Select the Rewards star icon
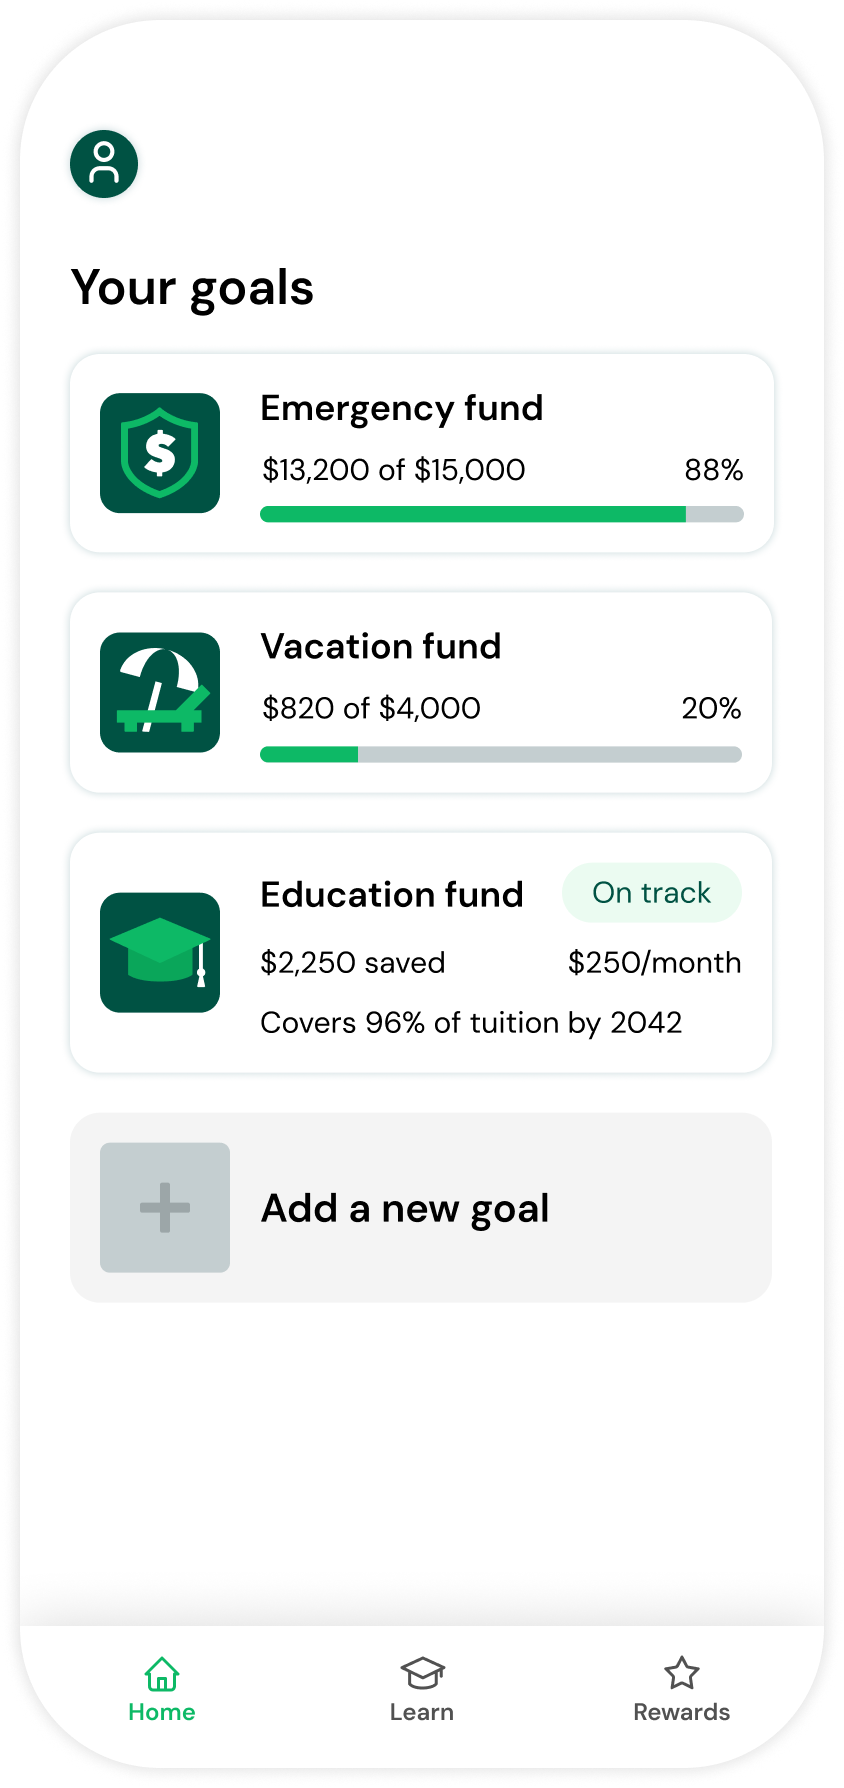This screenshot has height=1788, width=844. click(x=682, y=1673)
